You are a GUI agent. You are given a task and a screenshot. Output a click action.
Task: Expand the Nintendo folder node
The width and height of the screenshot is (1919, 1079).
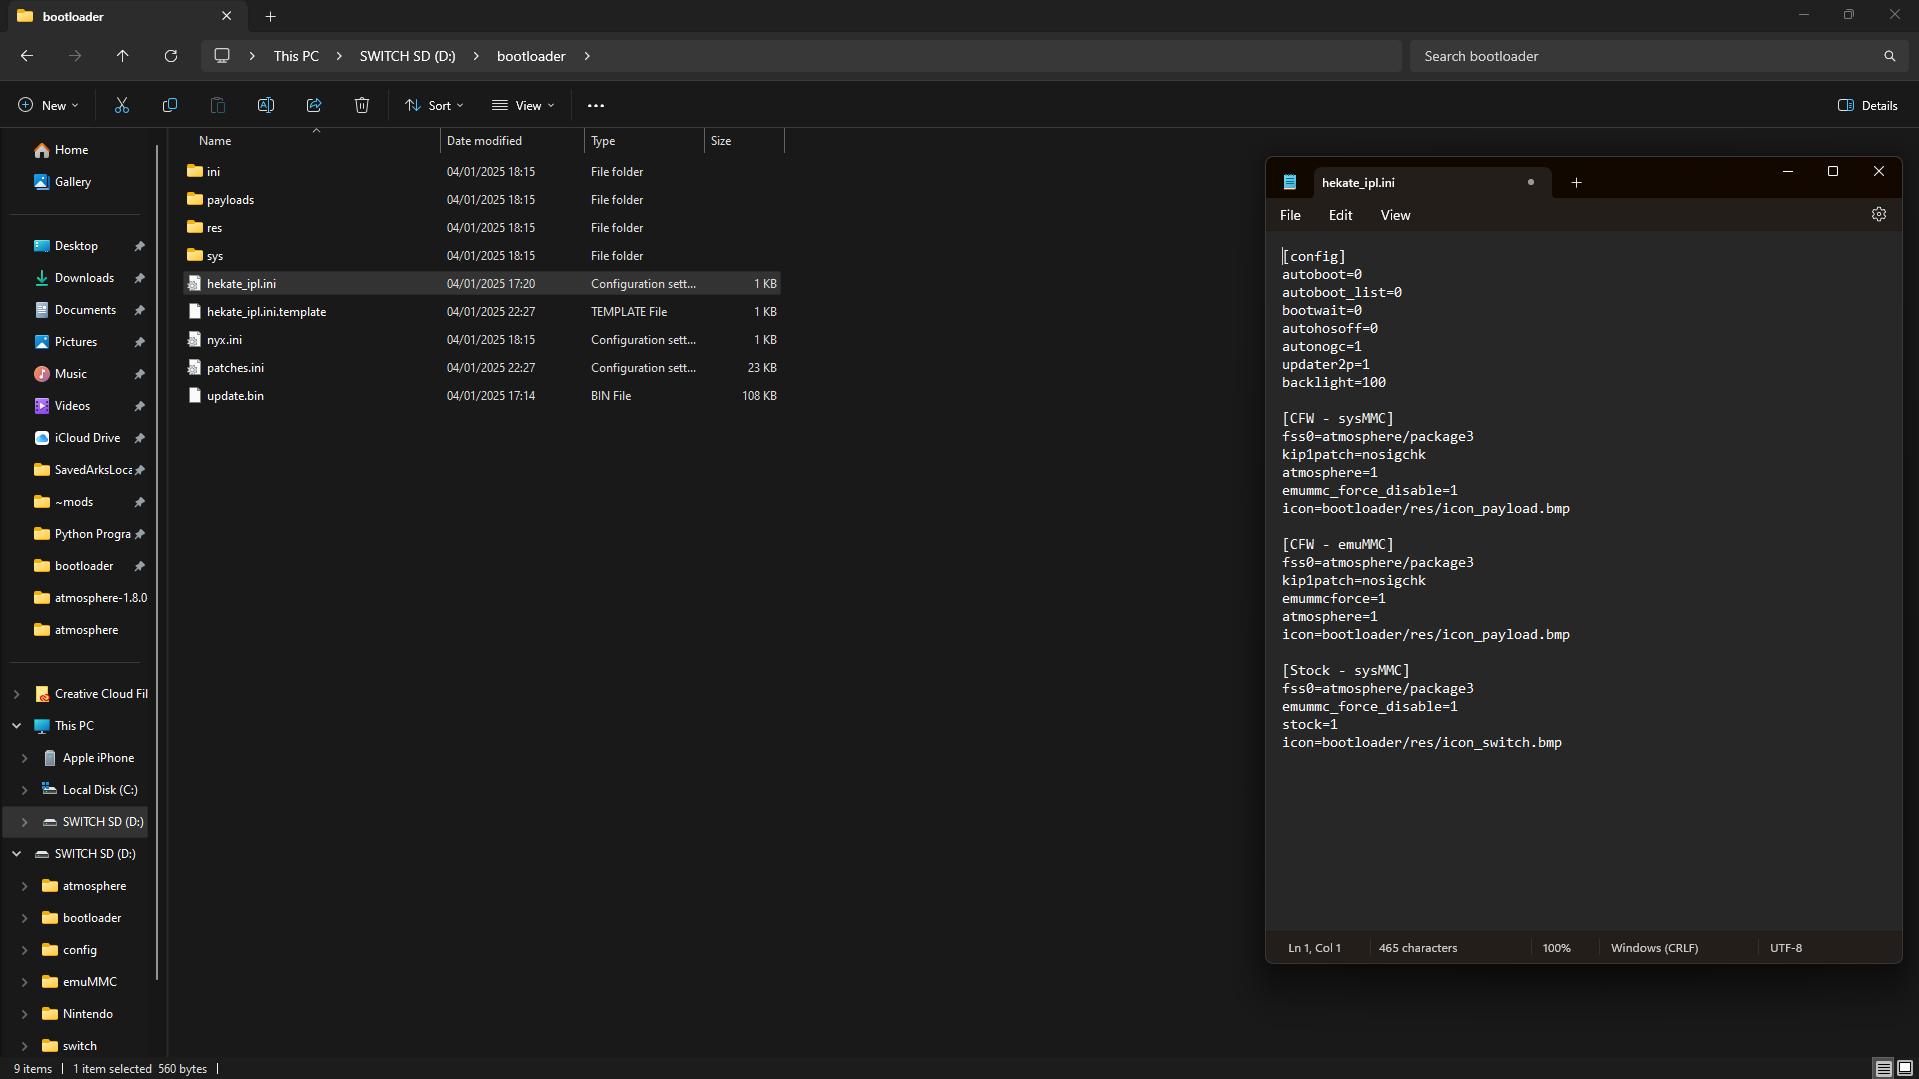click(x=25, y=1014)
